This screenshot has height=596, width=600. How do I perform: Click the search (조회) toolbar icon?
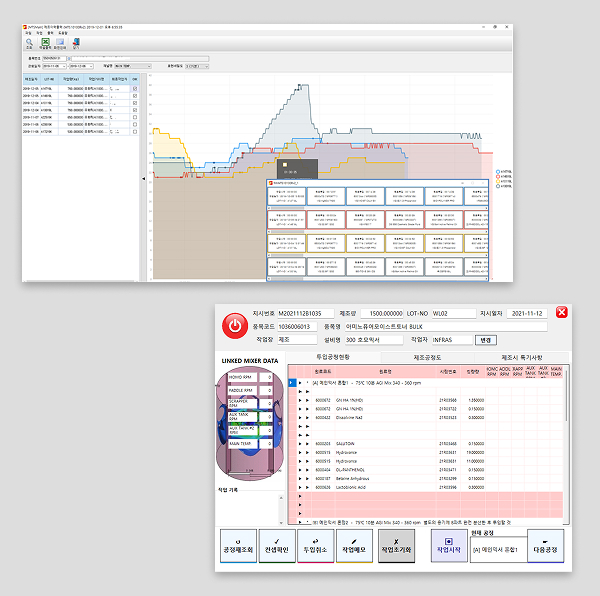(29, 42)
